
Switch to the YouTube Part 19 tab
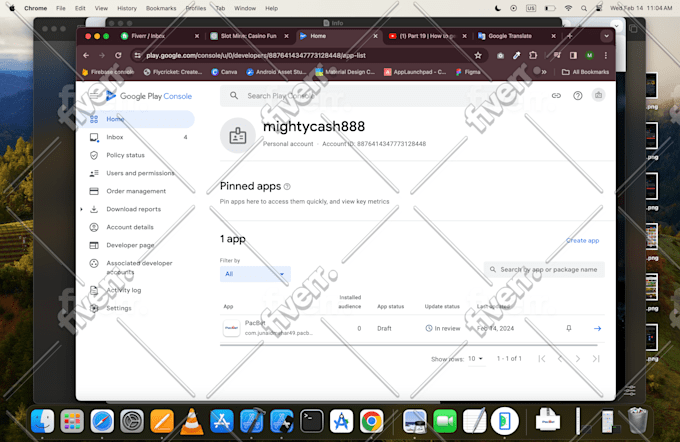(x=427, y=36)
